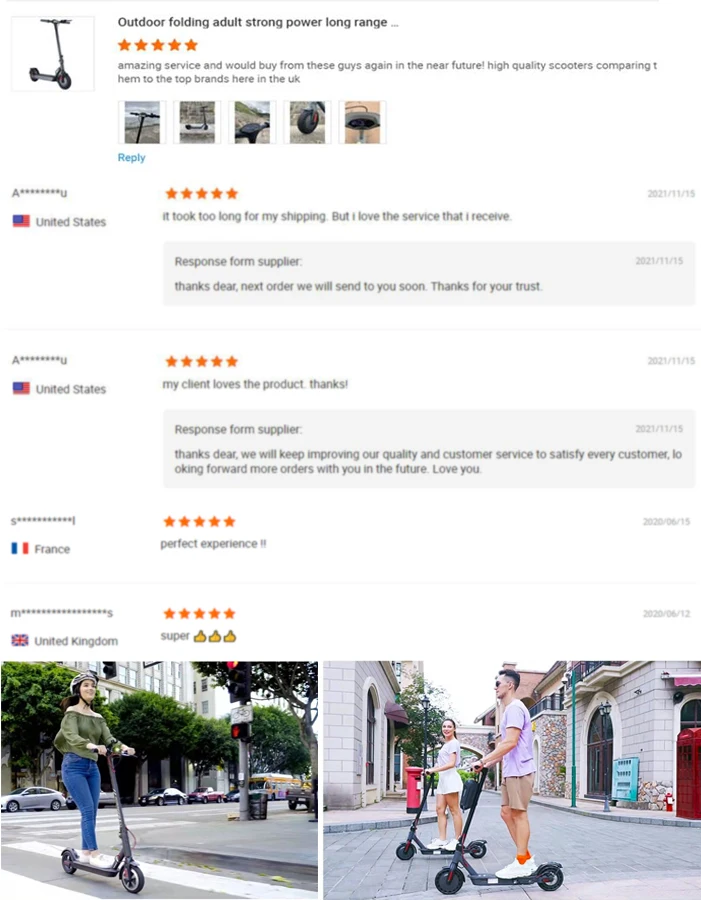Image resolution: width=701 pixels, height=900 pixels.
Task: Open the first review photo of handlebar
Action: (142, 122)
